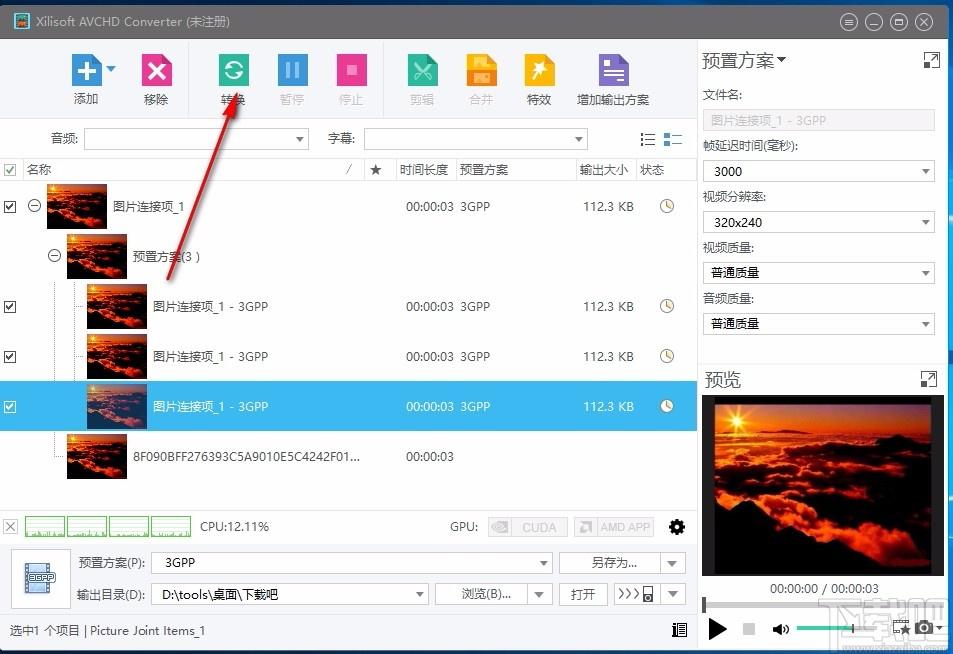Click the film-with-star icon in the preview controls
953x654 pixels.
point(901,628)
